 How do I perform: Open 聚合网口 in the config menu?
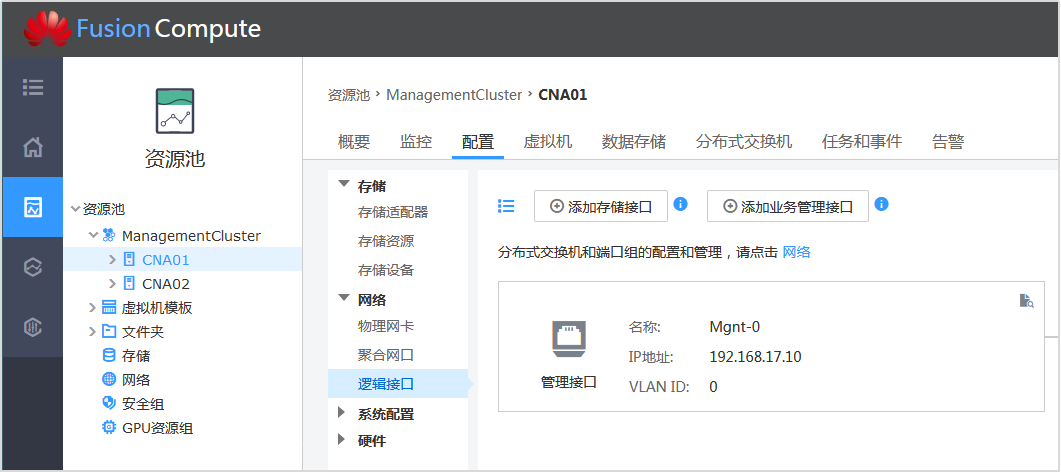pos(386,355)
